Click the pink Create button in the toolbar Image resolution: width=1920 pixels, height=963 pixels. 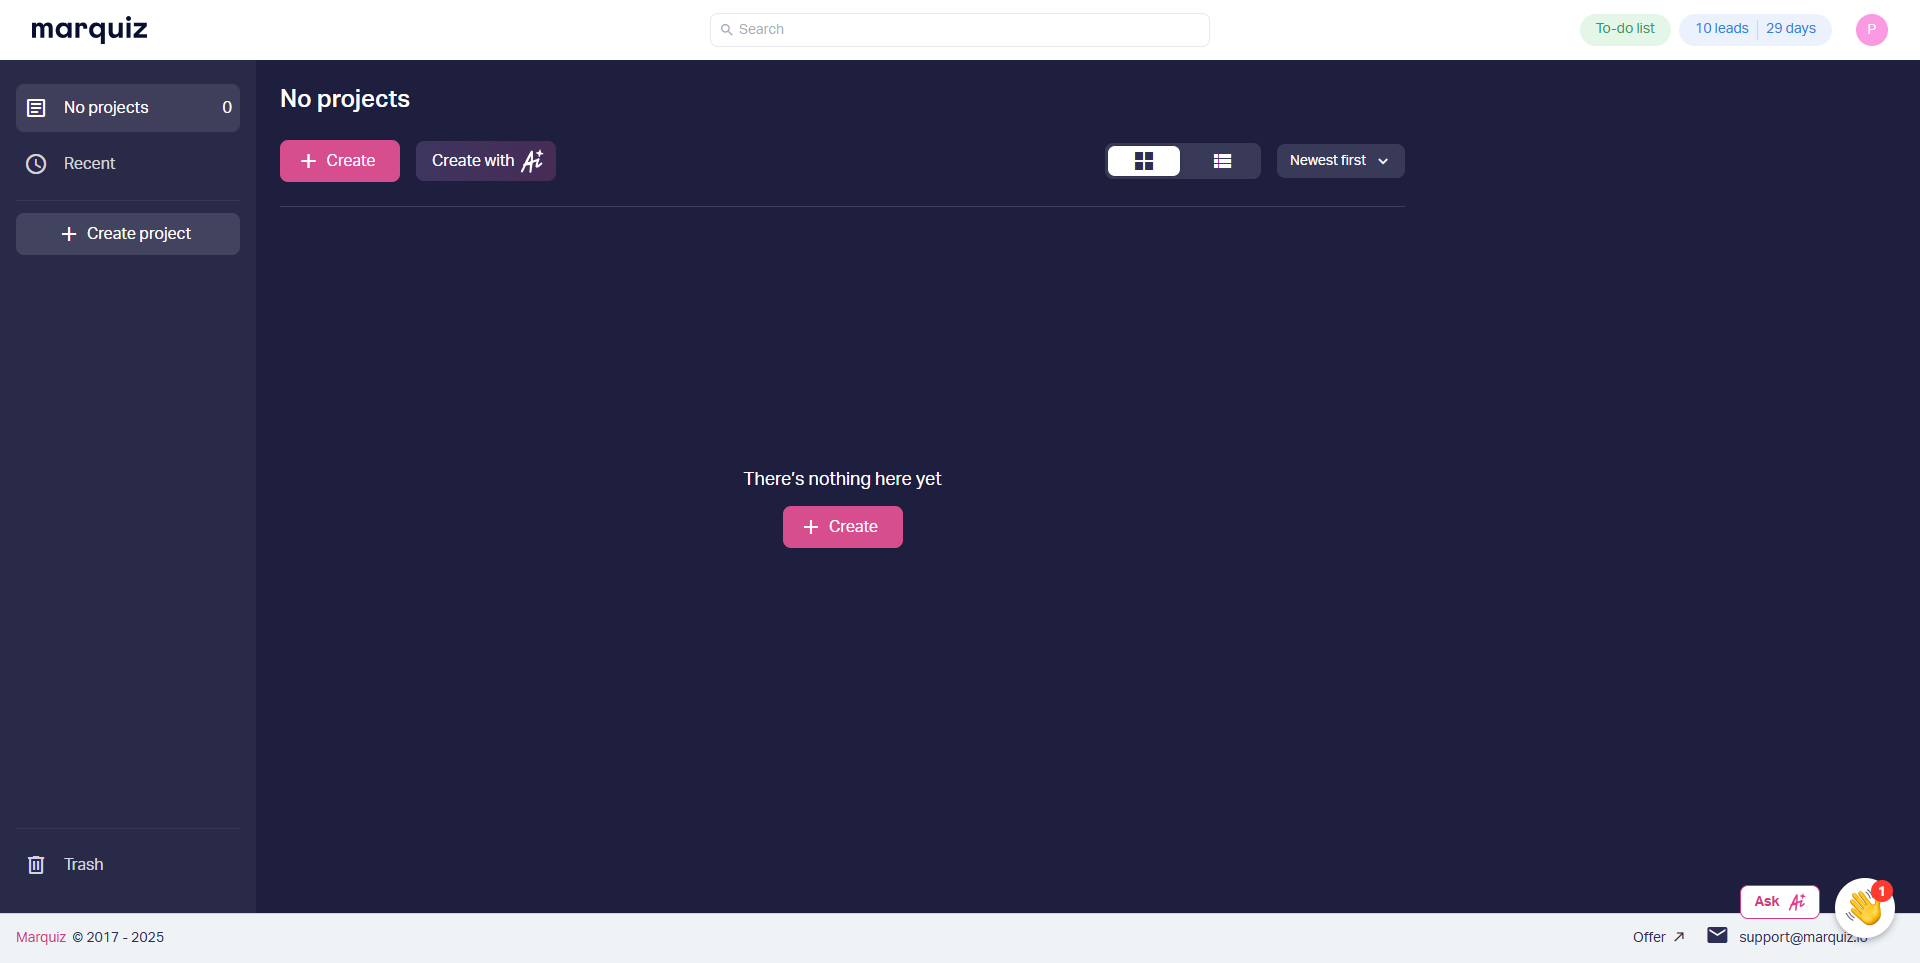click(339, 161)
